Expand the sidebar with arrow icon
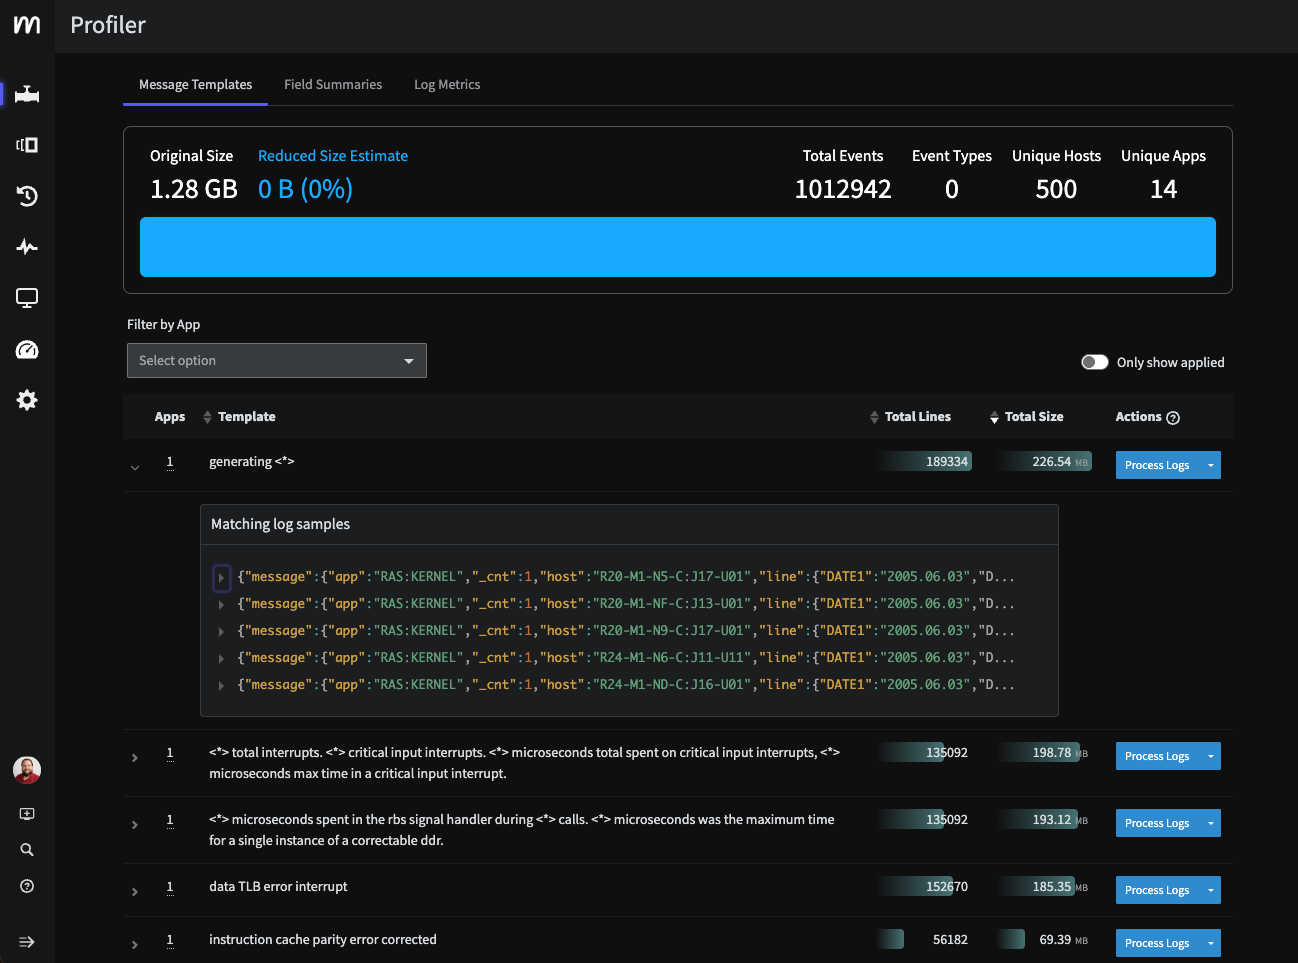This screenshot has height=963, width=1298. [x=27, y=942]
